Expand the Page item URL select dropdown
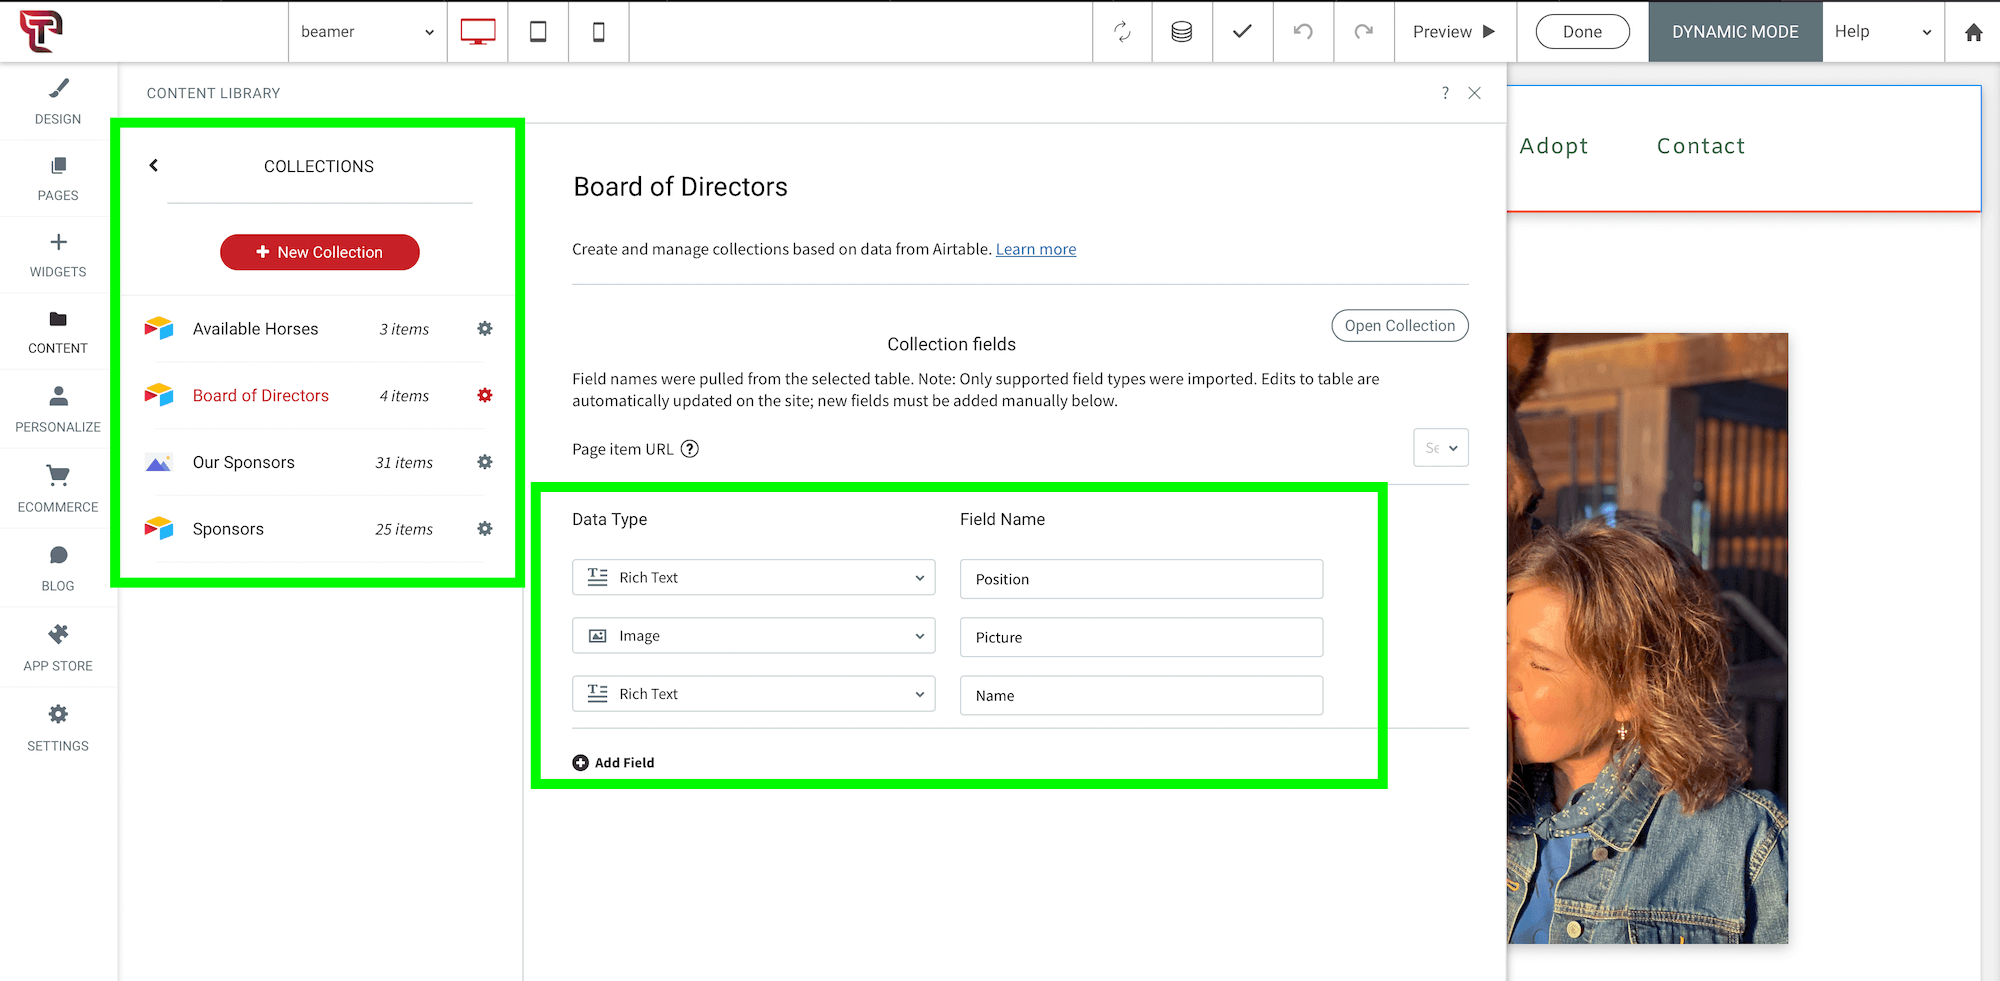 click(1441, 448)
